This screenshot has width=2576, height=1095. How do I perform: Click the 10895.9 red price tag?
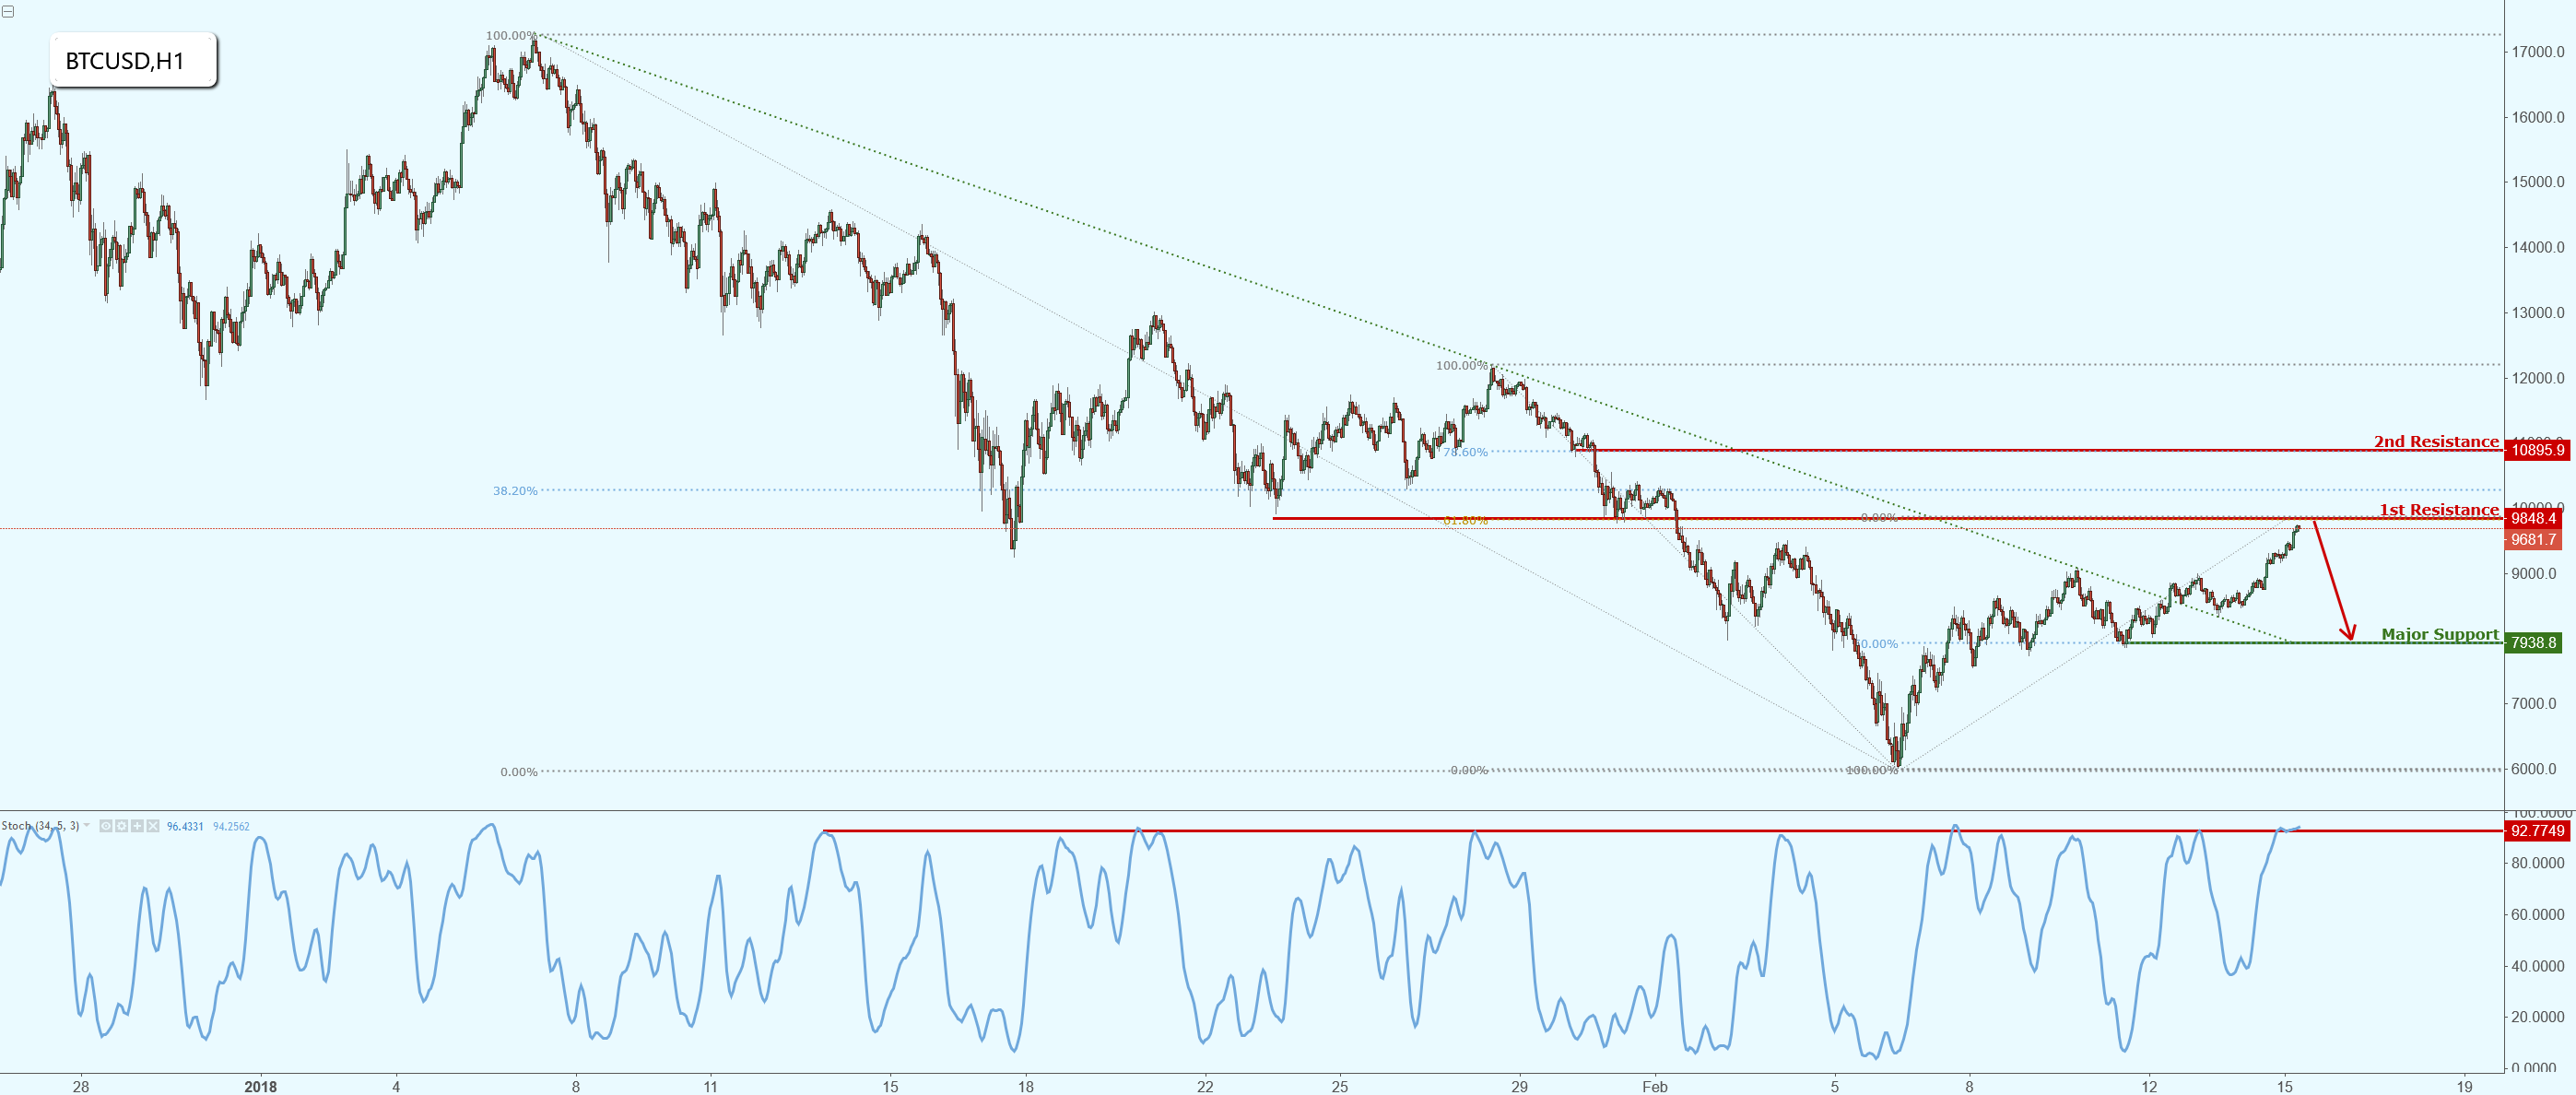point(2538,450)
